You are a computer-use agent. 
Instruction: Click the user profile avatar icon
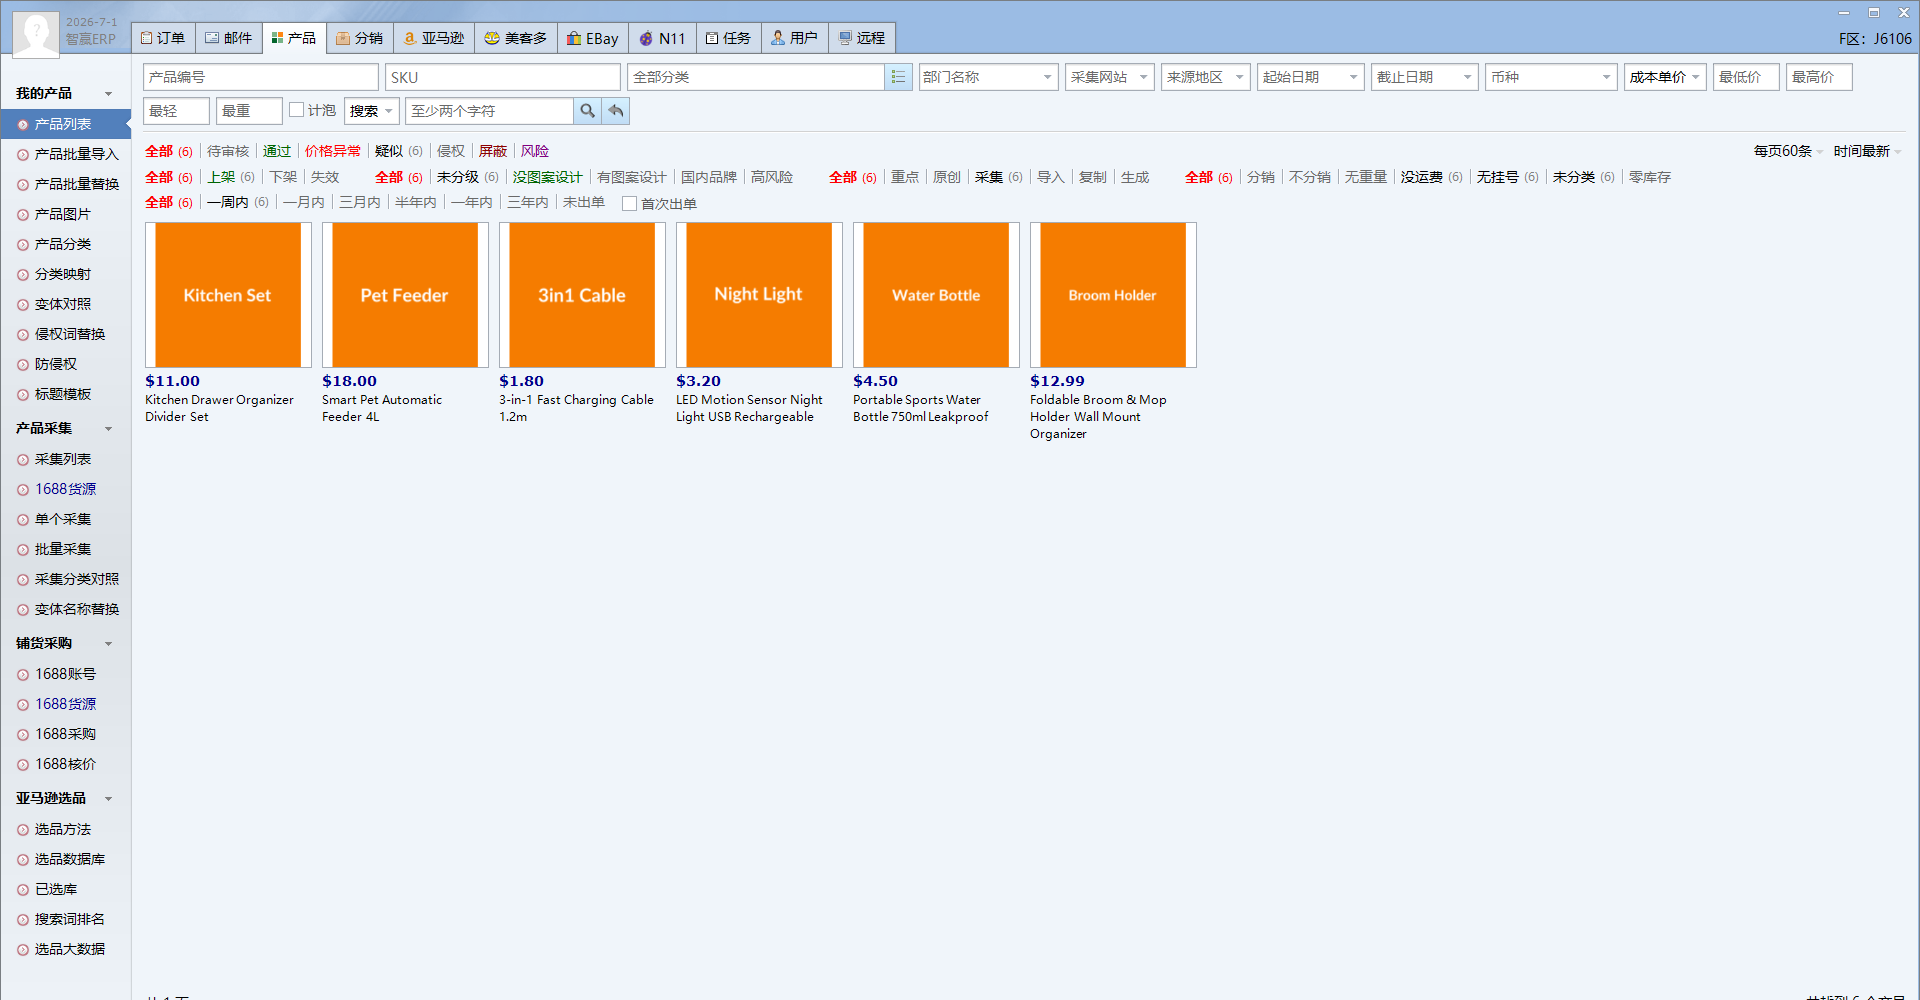point(36,34)
